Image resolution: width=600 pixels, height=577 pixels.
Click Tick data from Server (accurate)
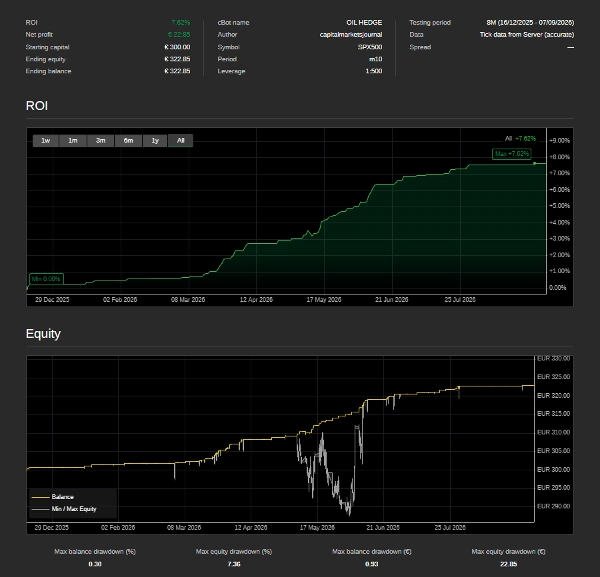527,34
